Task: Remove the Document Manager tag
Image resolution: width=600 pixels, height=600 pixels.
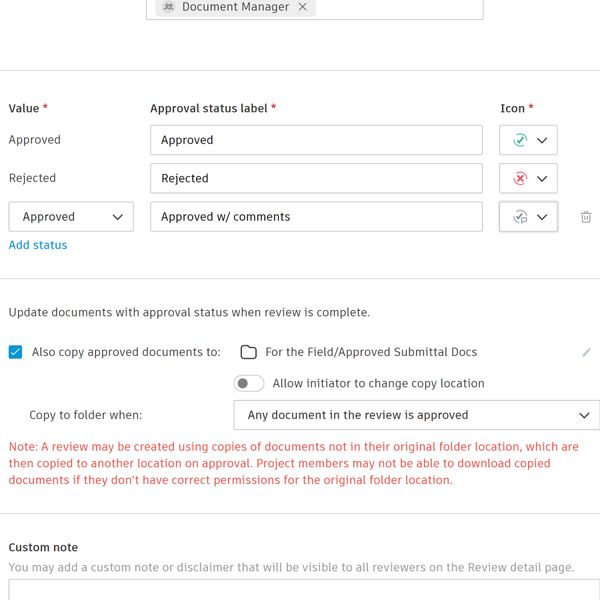Action: pyautogui.click(x=303, y=7)
